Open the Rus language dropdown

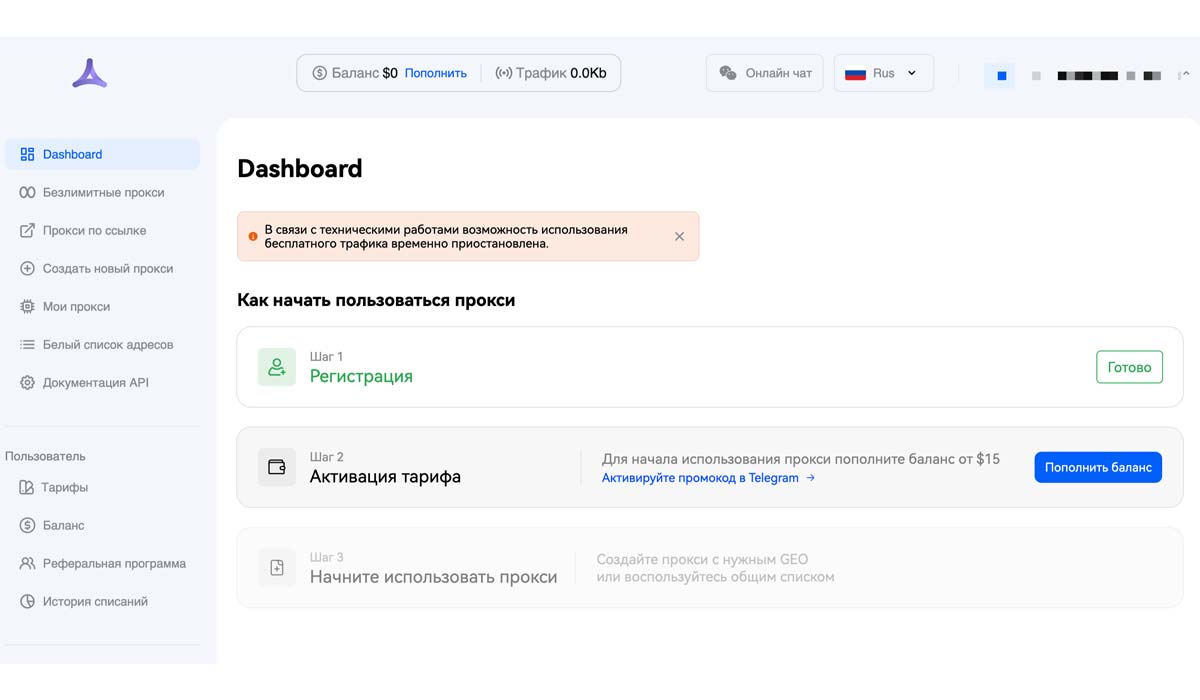click(x=883, y=73)
